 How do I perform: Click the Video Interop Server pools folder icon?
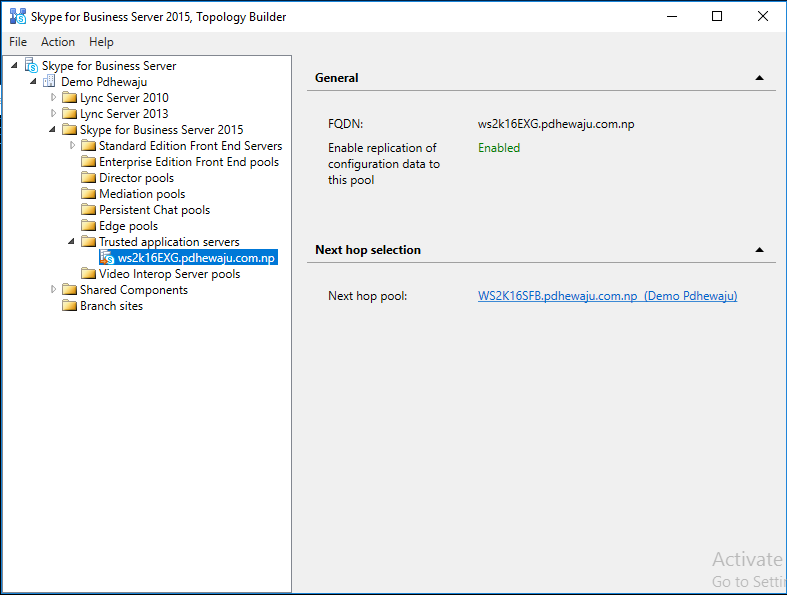click(x=88, y=274)
